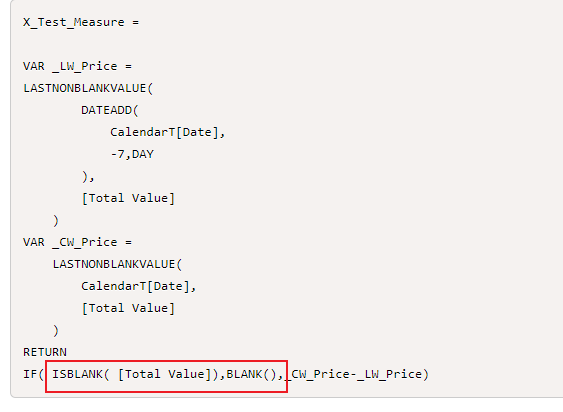
Task: Click 'CalendarT[Date],' under _CW_Price
Action: [139, 286]
